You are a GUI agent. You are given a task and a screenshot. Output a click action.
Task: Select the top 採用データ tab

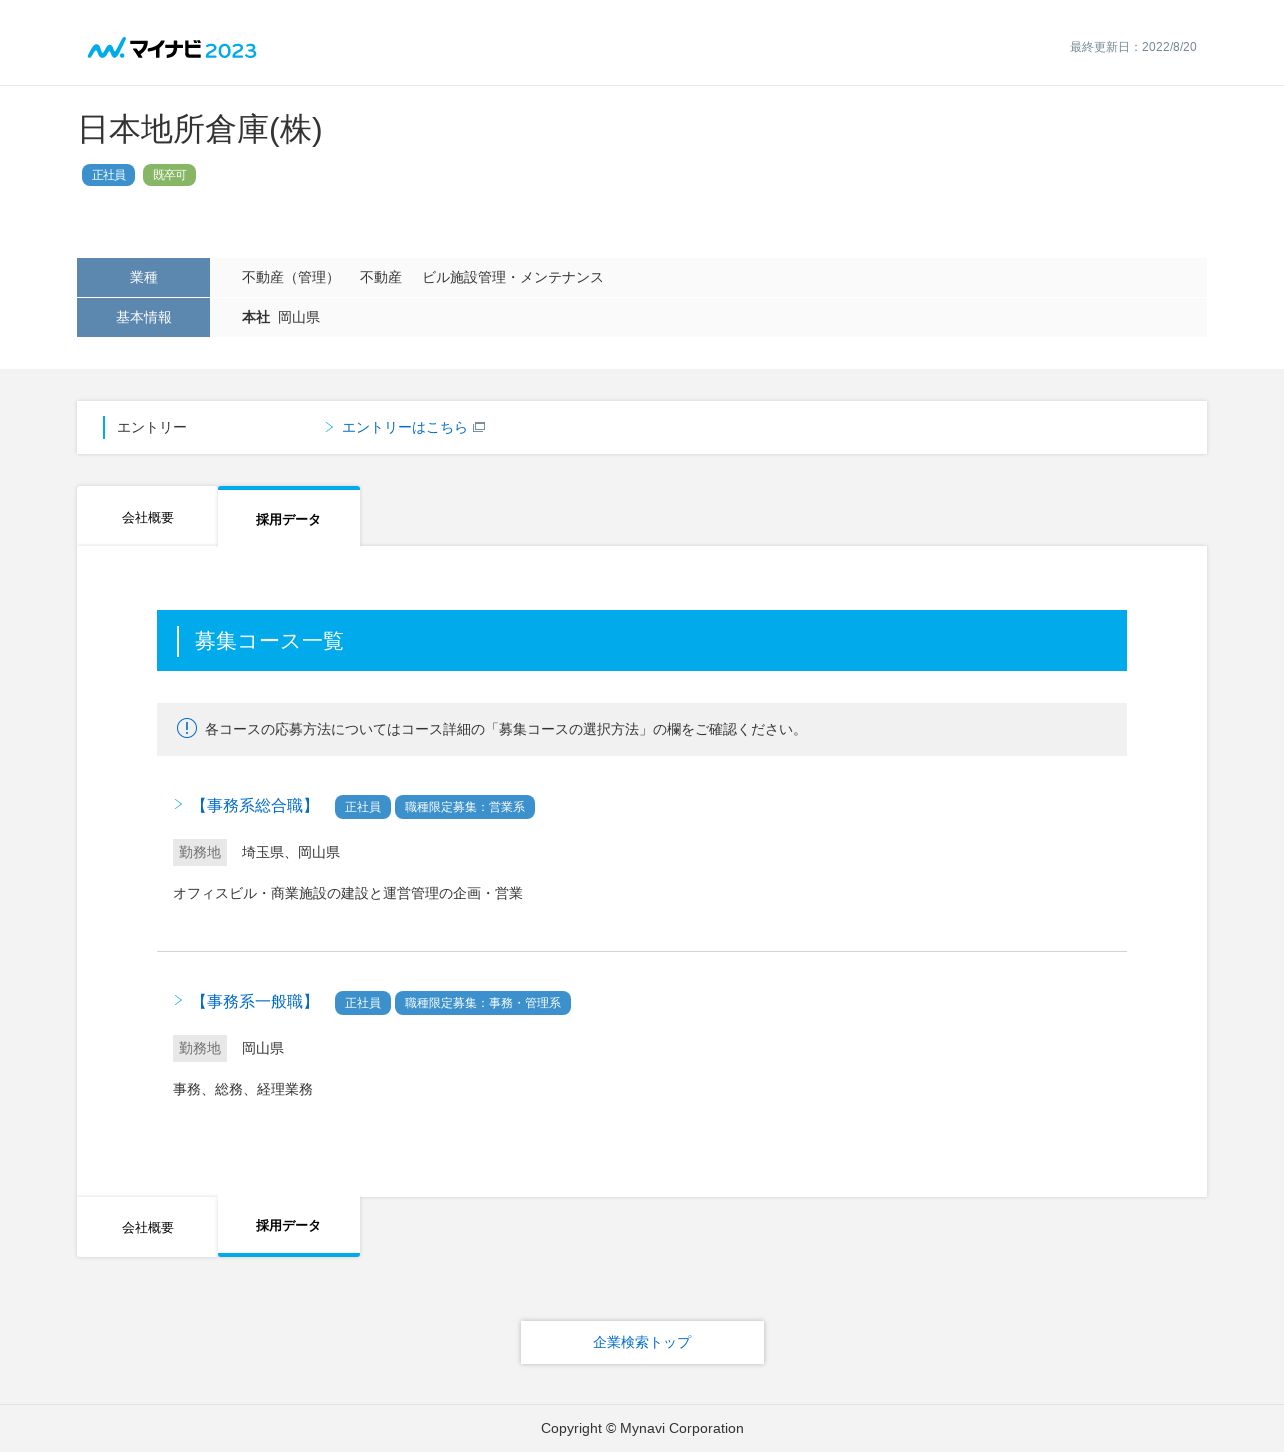click(289, 518)
